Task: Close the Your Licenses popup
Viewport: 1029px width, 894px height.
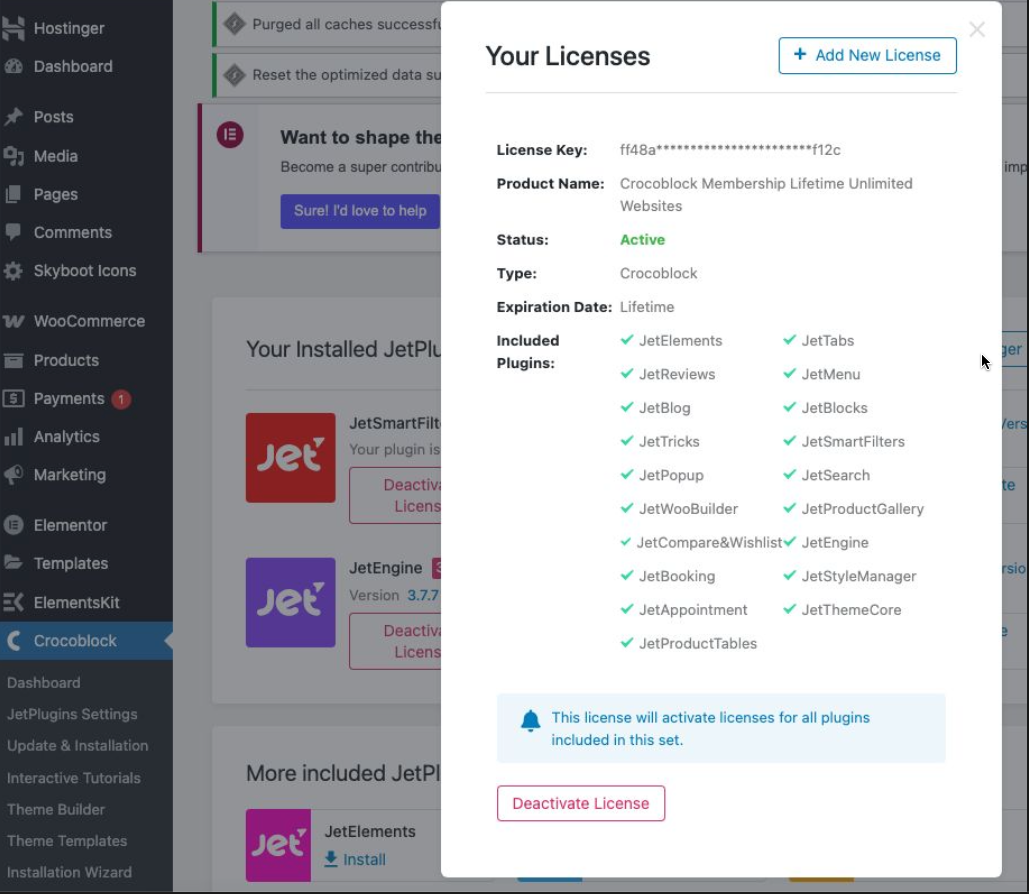Action: pyautogui.click(x=977, y=30)
